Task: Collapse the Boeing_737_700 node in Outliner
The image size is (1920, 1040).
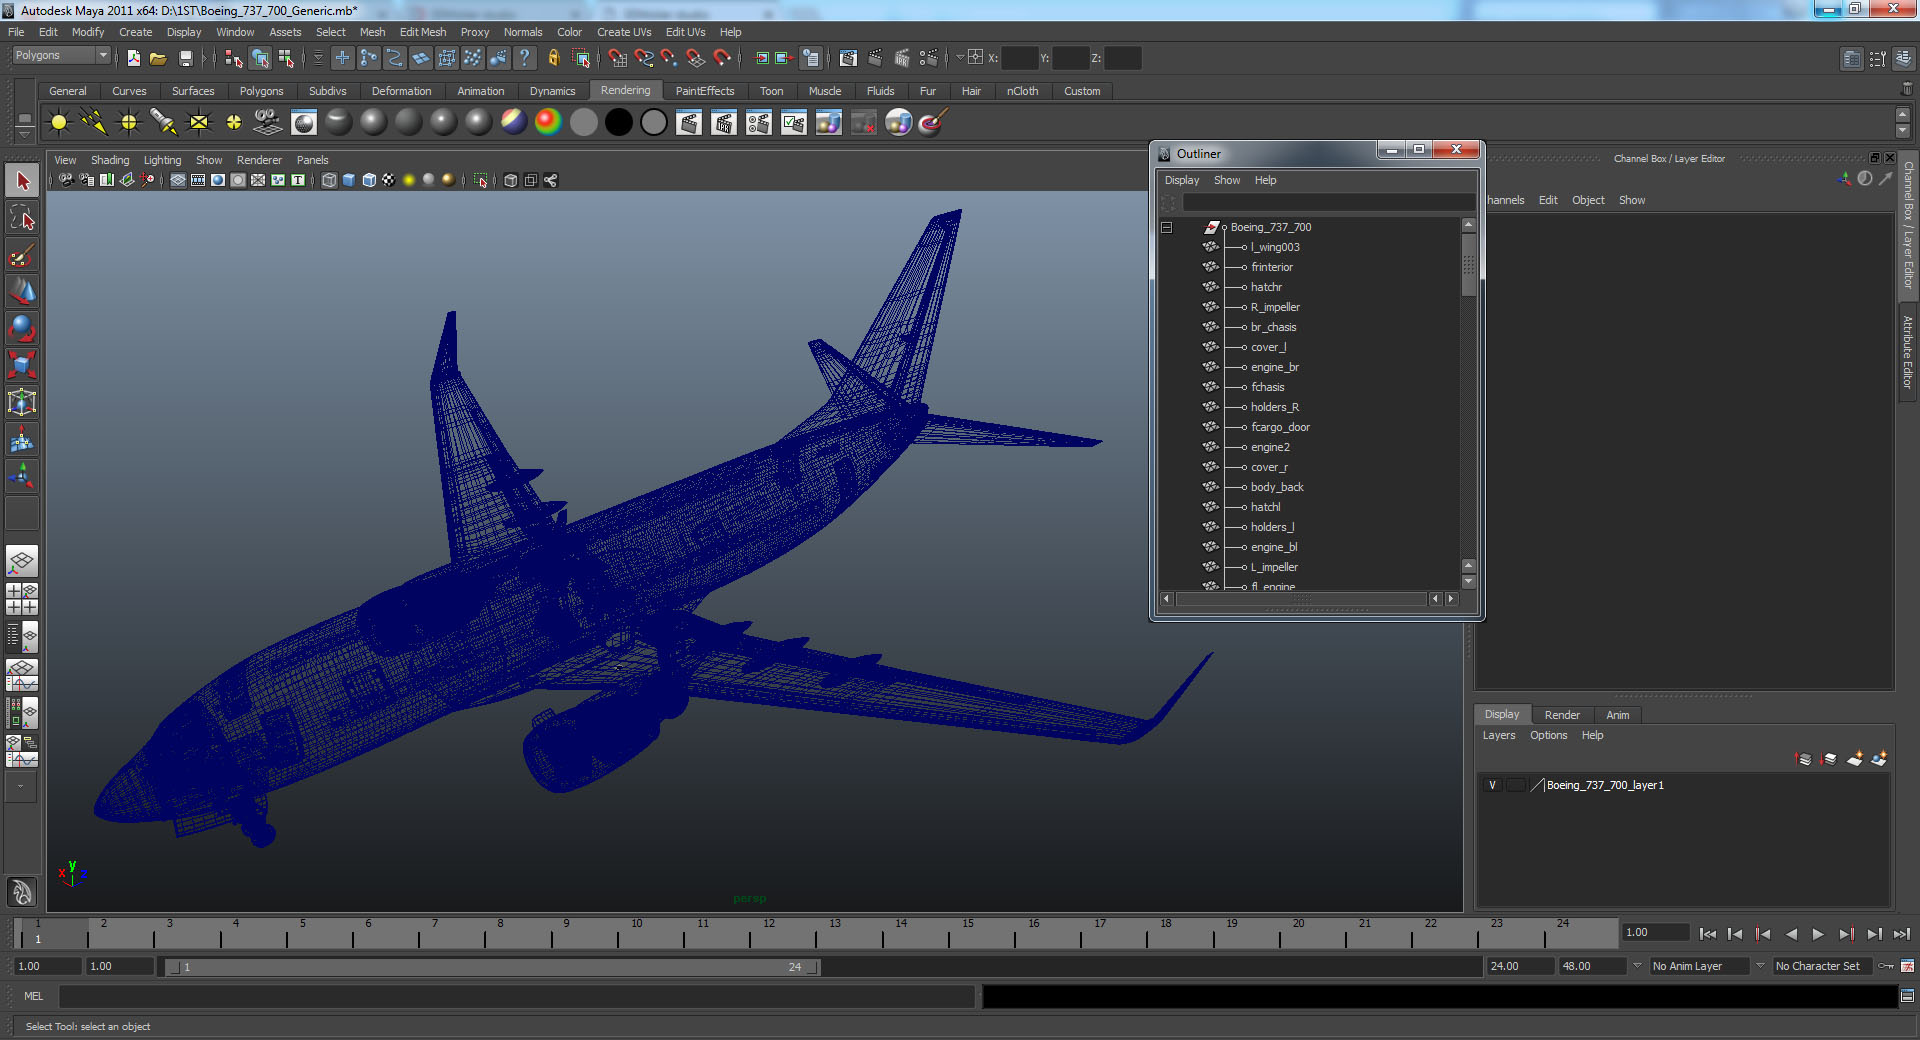Action: (1166, 227)
